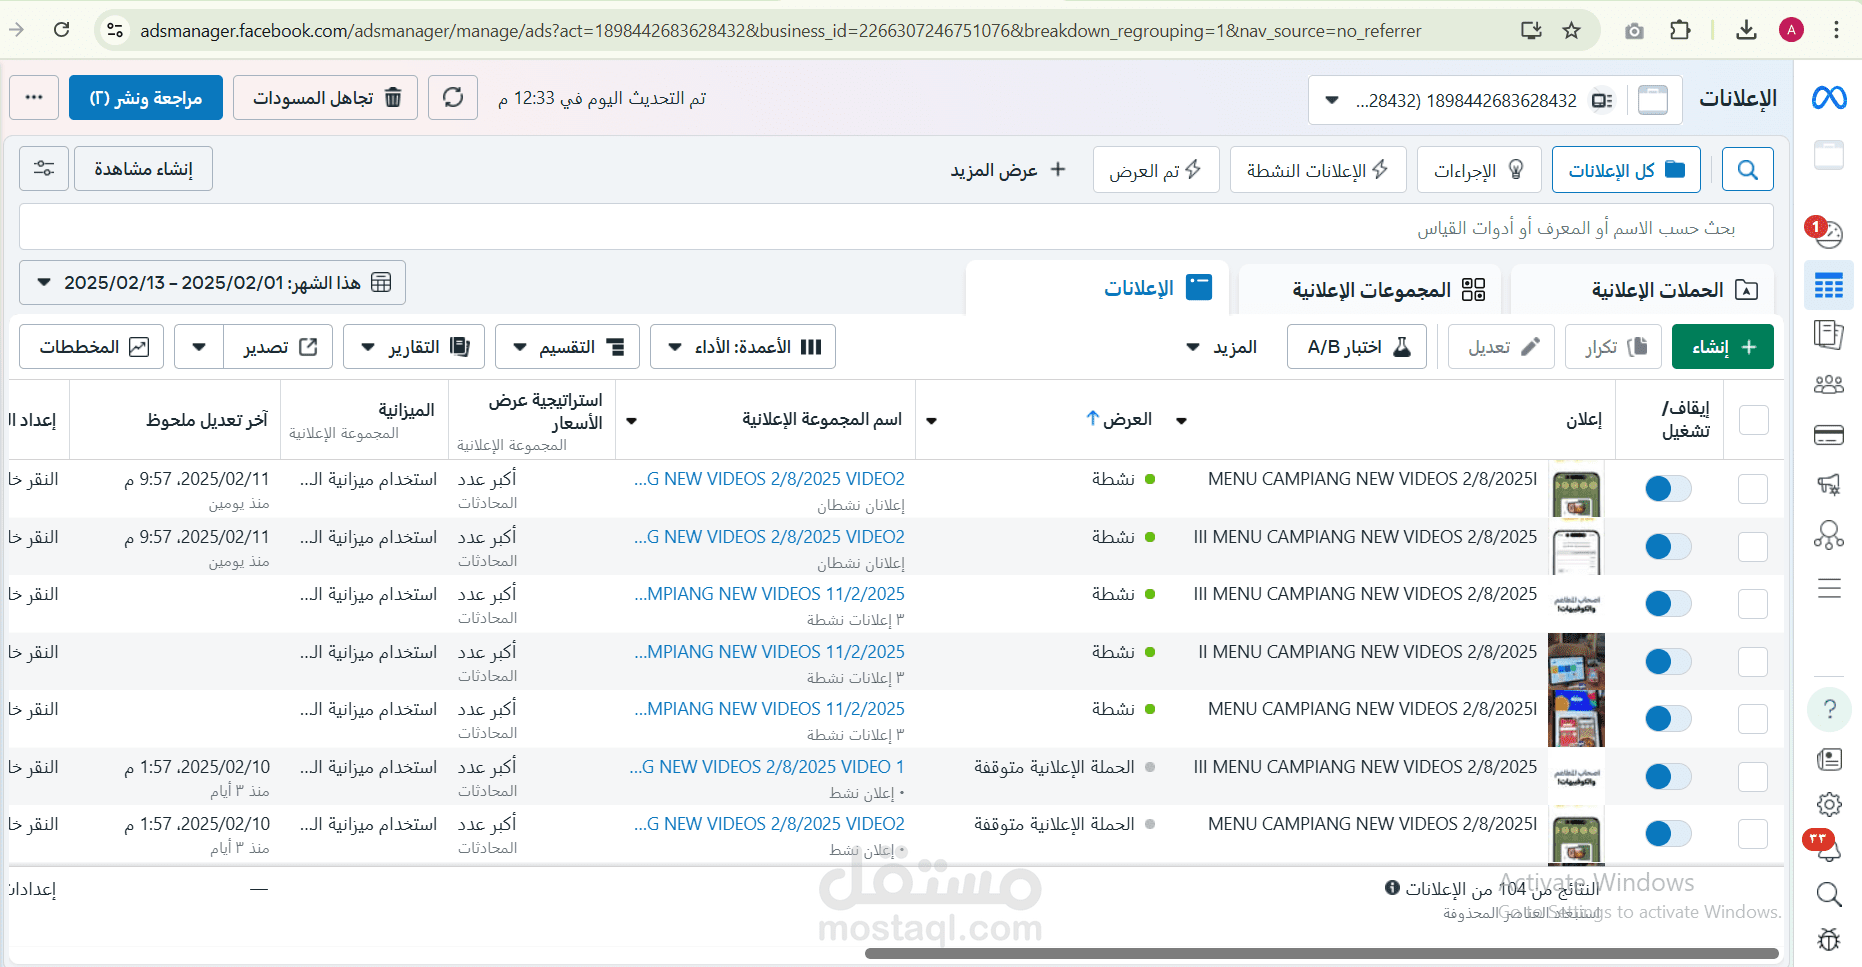Open the columns dropdown الأعمدة: الأداء

click(x=743, y=347)
